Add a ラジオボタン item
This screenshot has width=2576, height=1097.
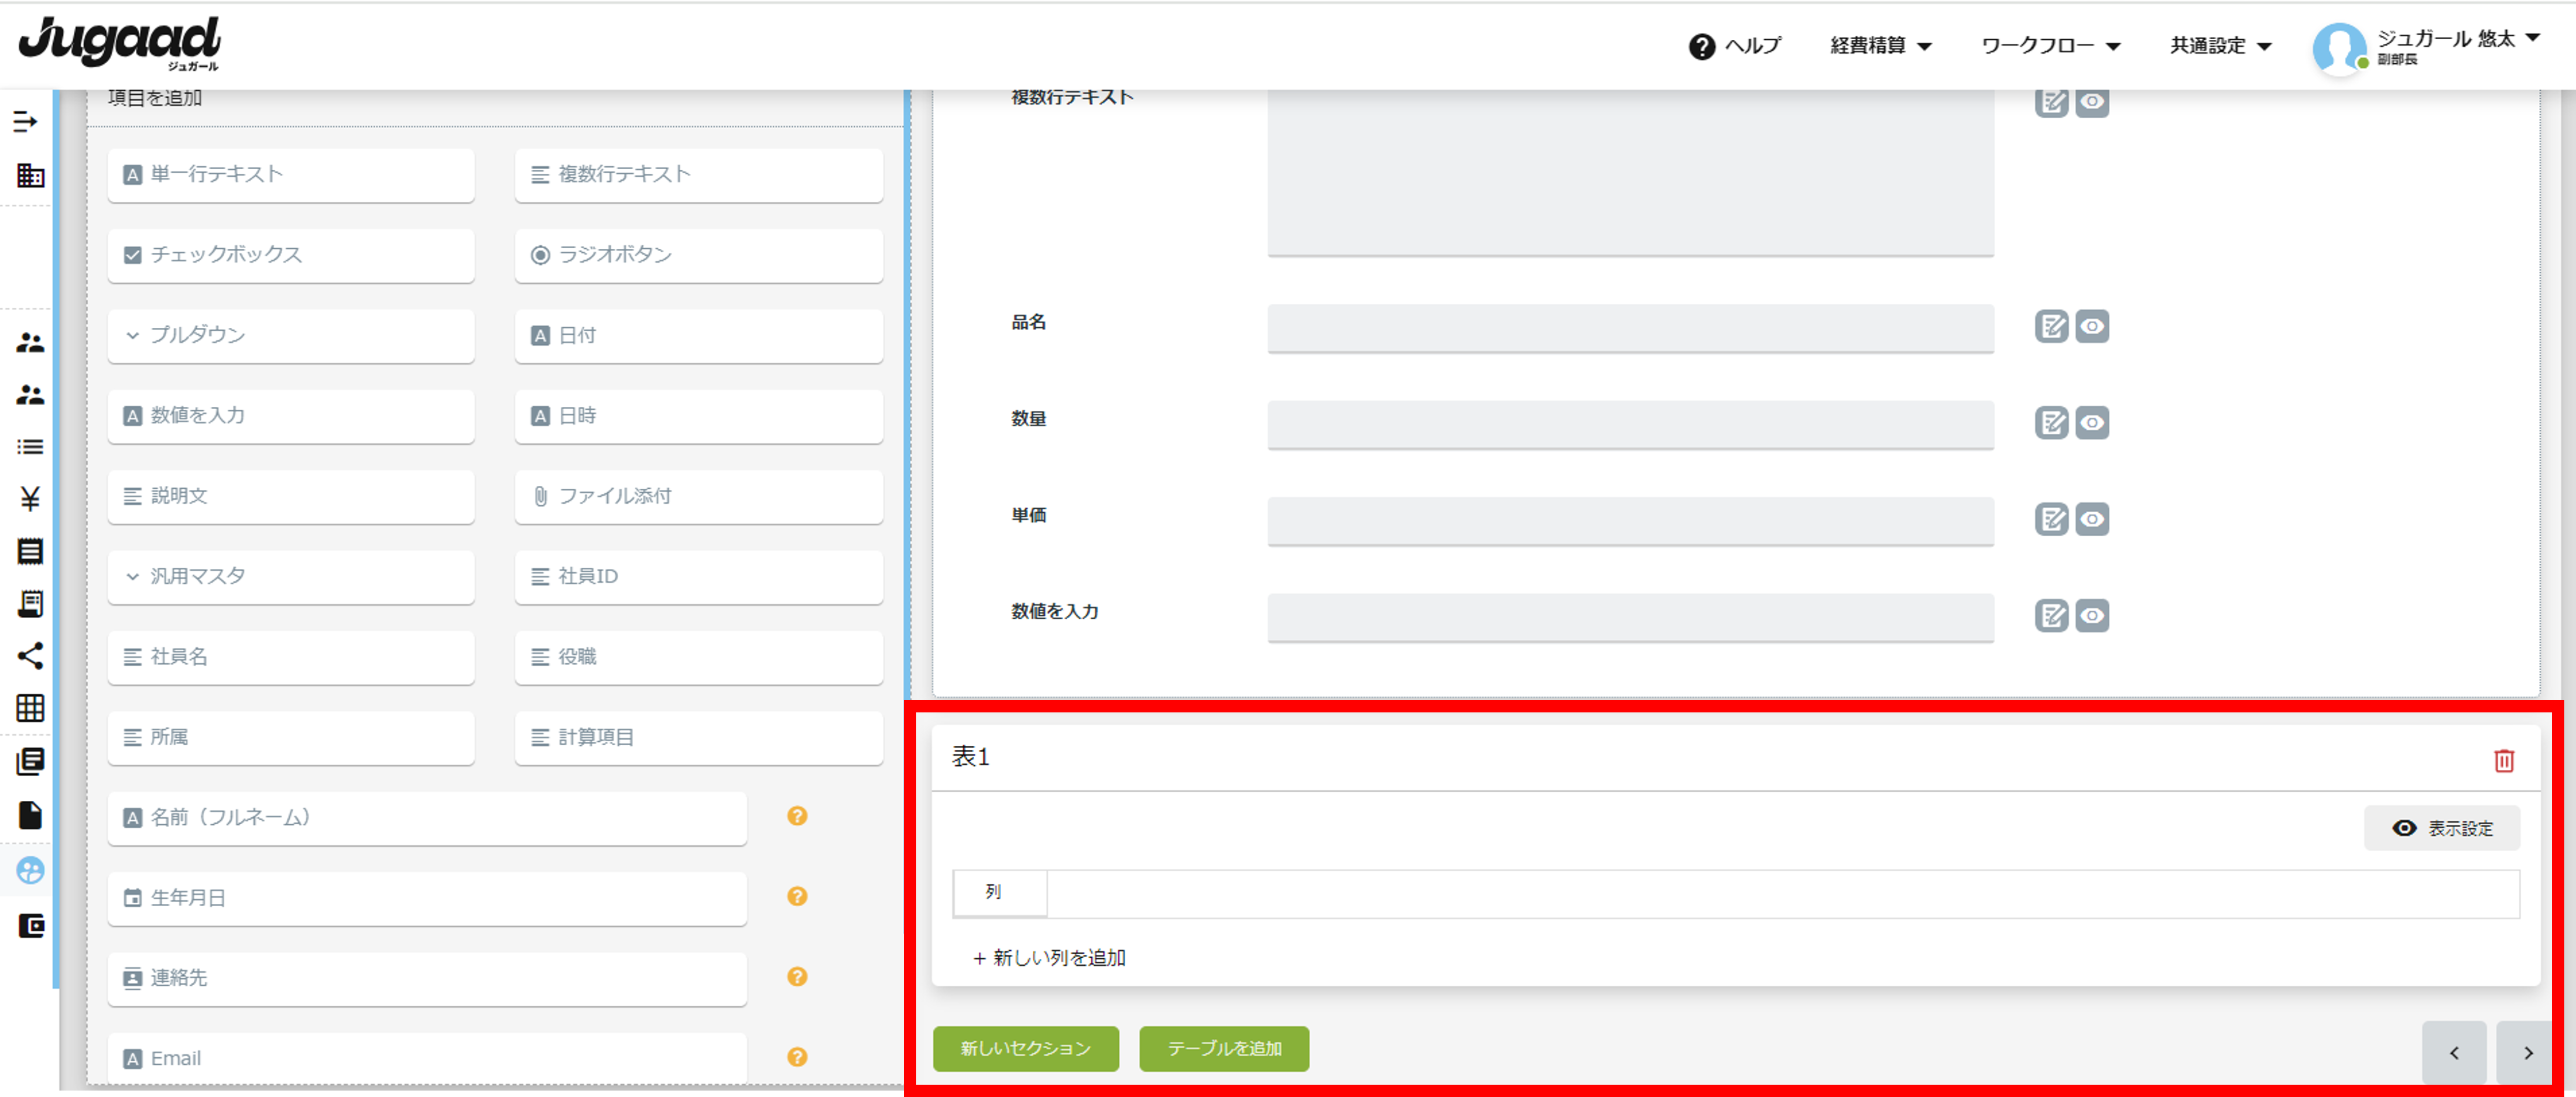[698, 255]
